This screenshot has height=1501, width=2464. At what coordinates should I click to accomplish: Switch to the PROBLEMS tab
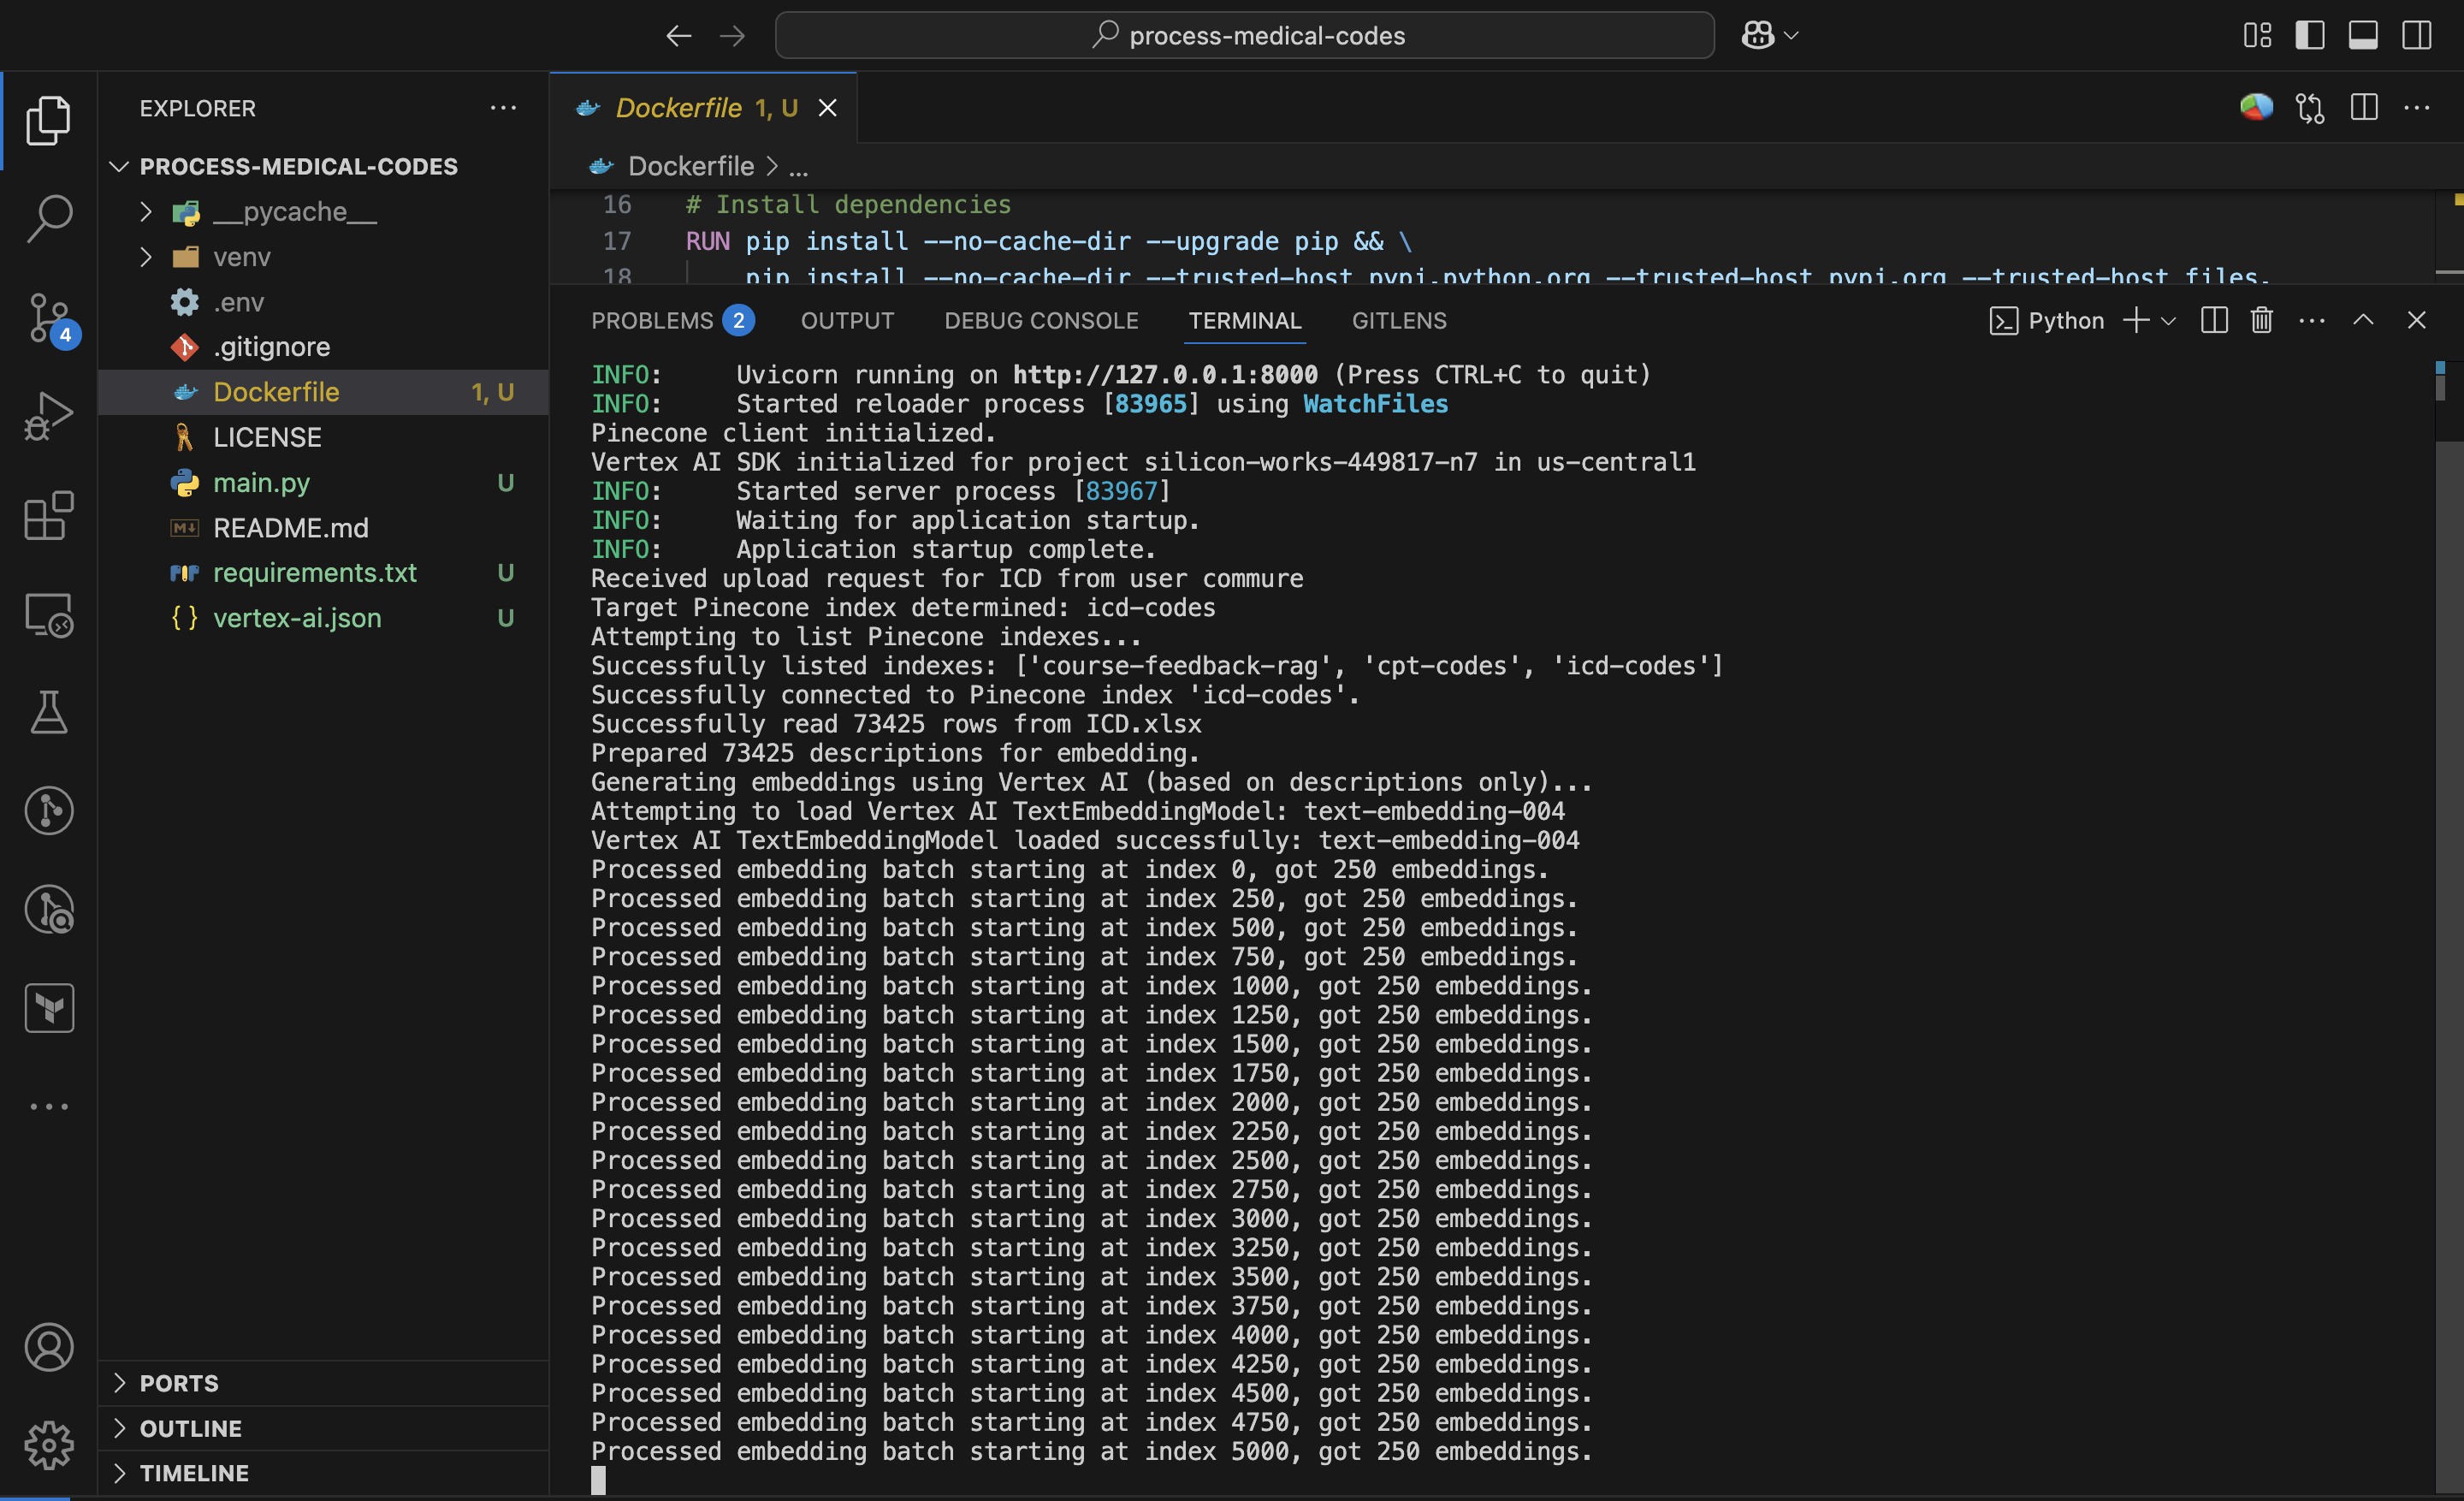coord(652,321)
